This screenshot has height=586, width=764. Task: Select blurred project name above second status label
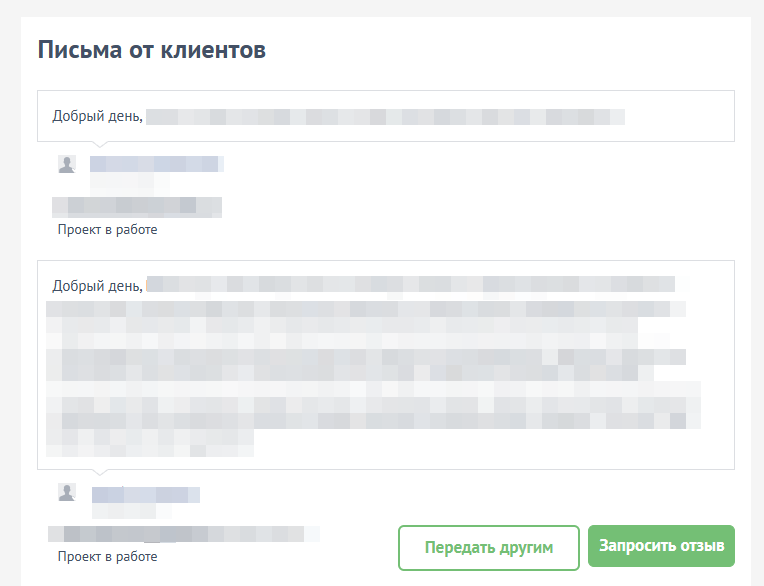(185, 534)
